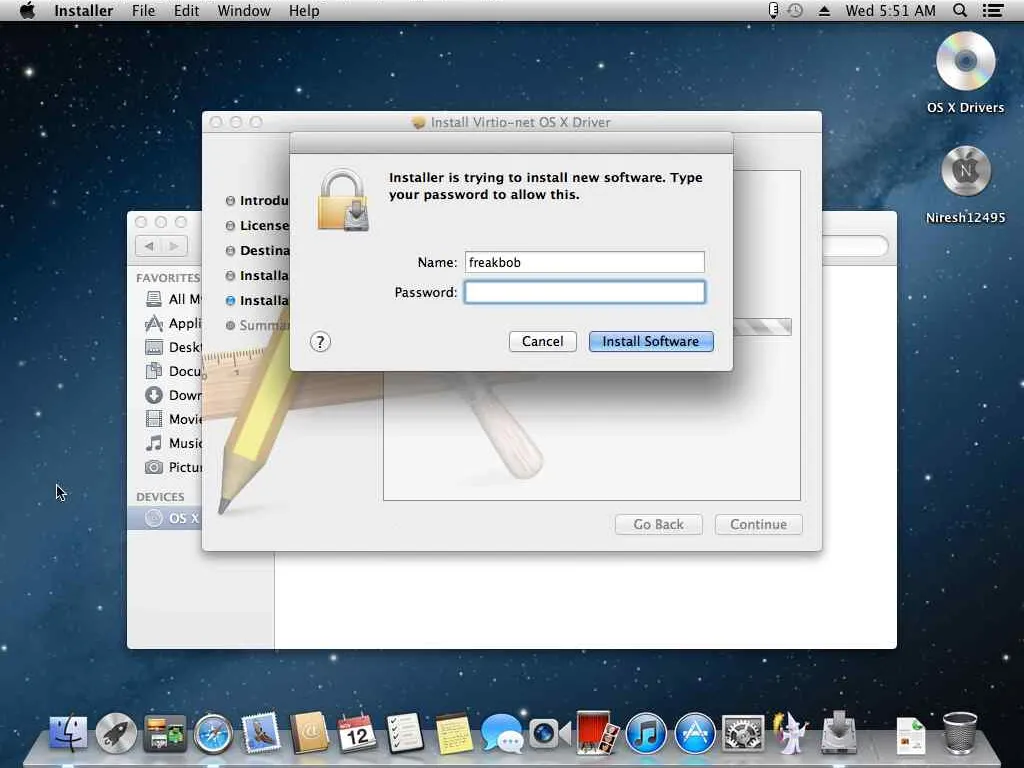This screenshot has height=768, width=1024.
Task: Click the eject icon in menu bar
Action: pos(824,10)
